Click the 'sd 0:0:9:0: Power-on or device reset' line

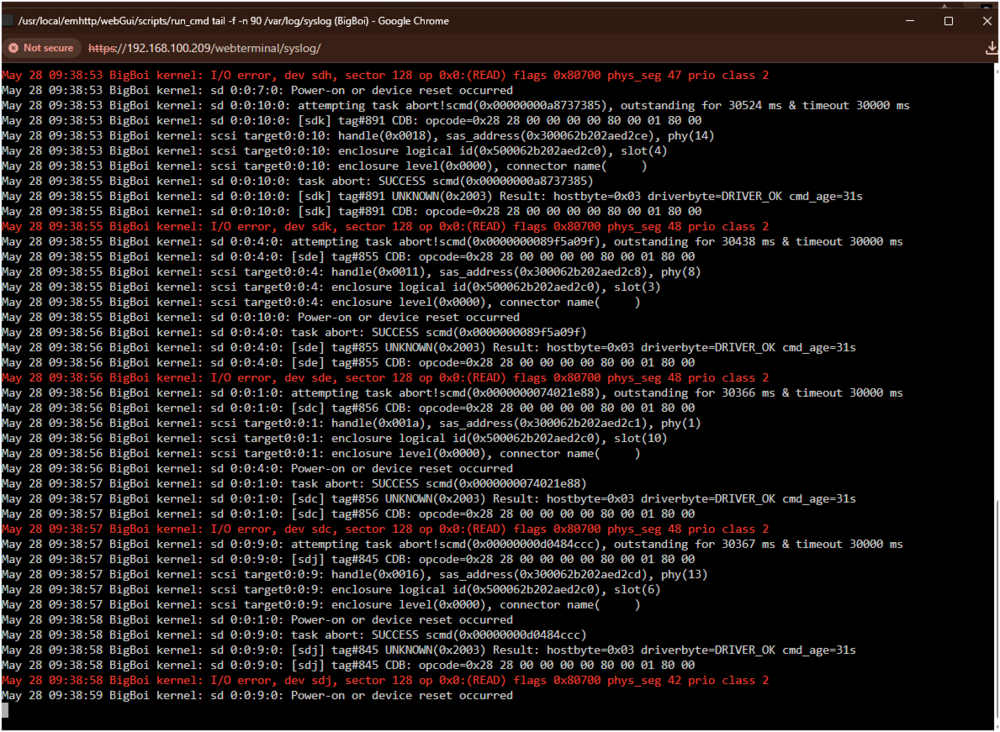(257, 696)
